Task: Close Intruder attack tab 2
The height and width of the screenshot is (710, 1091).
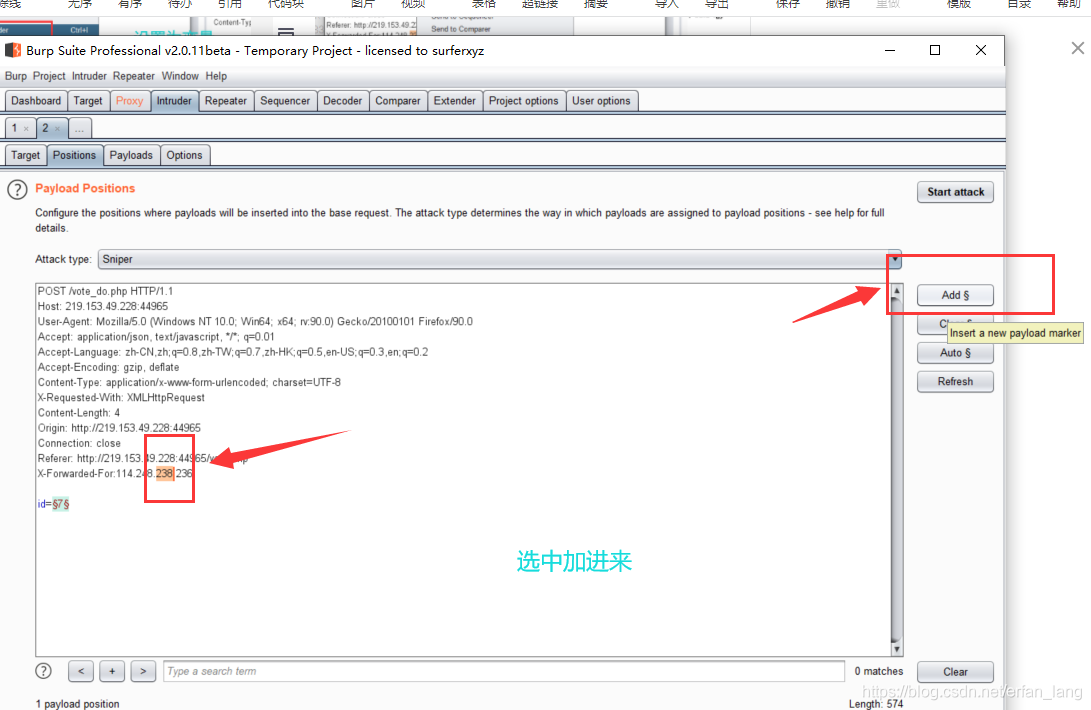Action: [x=57, y=129]
